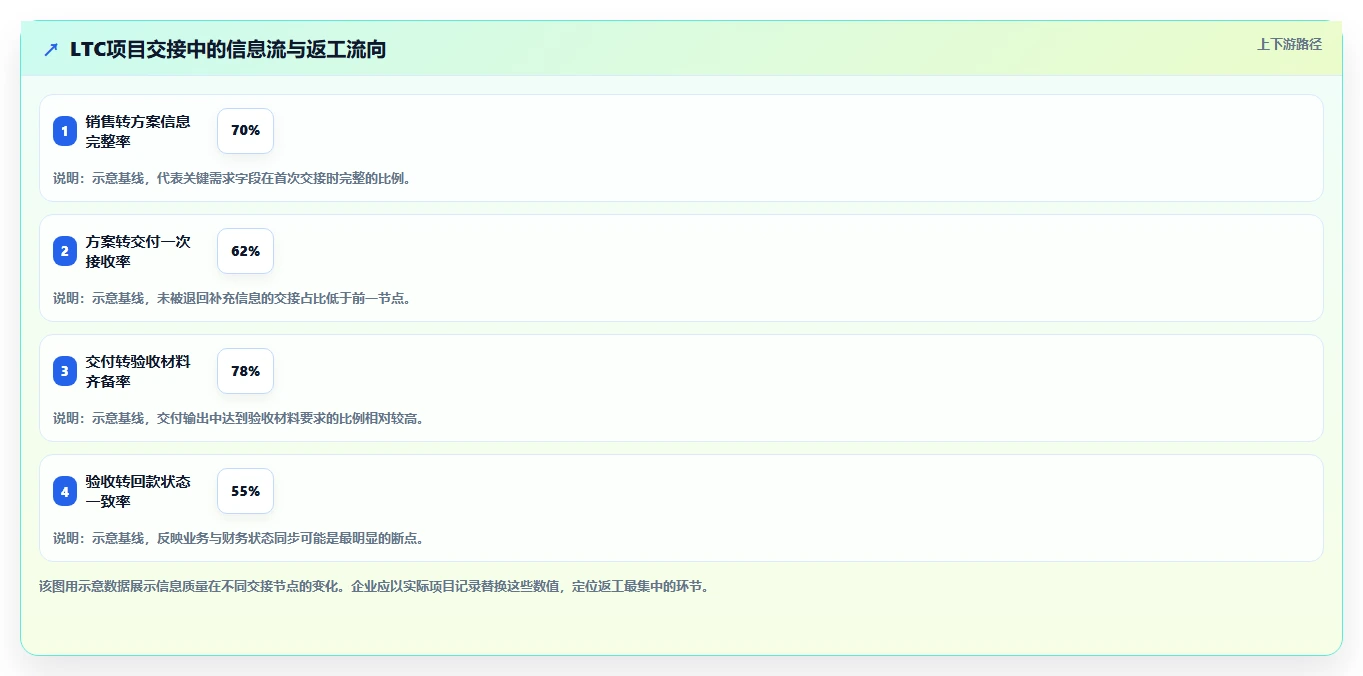Click the label 方案转交付一次接收率
The width and height of the screenshot is (1363, 676).
click(138, 251)
